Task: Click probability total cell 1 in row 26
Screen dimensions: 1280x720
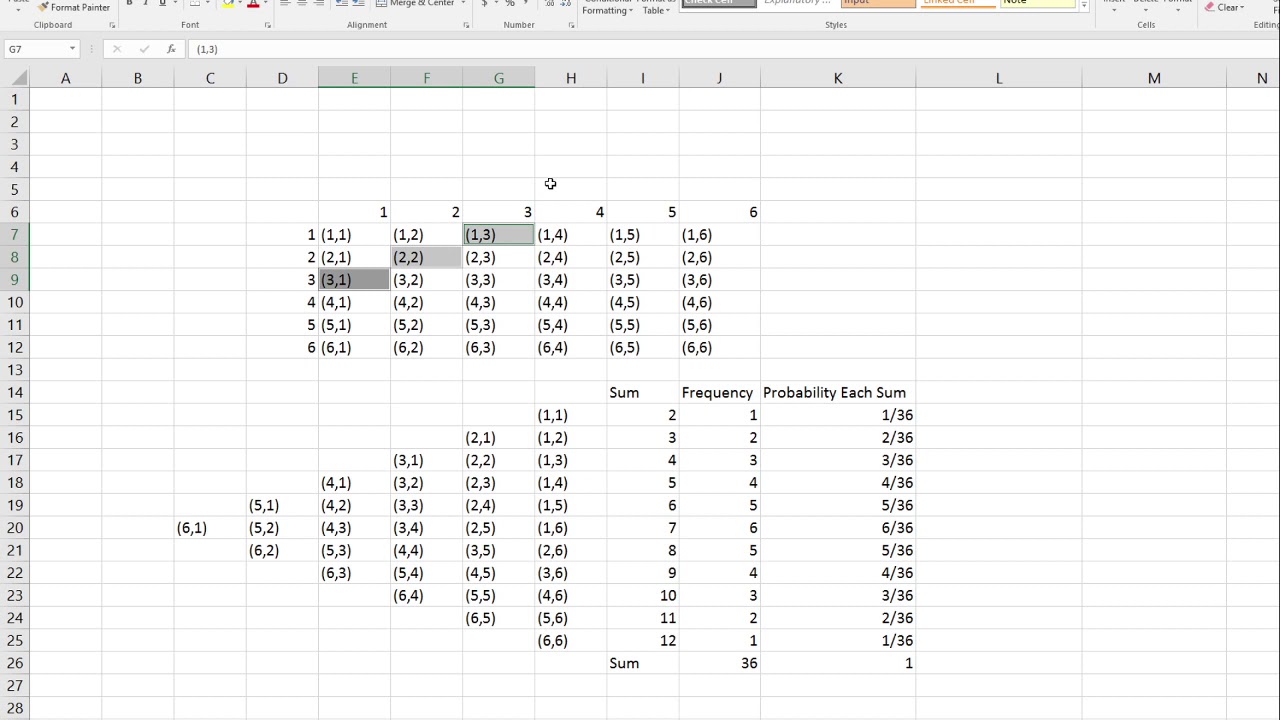Action: 838,663
